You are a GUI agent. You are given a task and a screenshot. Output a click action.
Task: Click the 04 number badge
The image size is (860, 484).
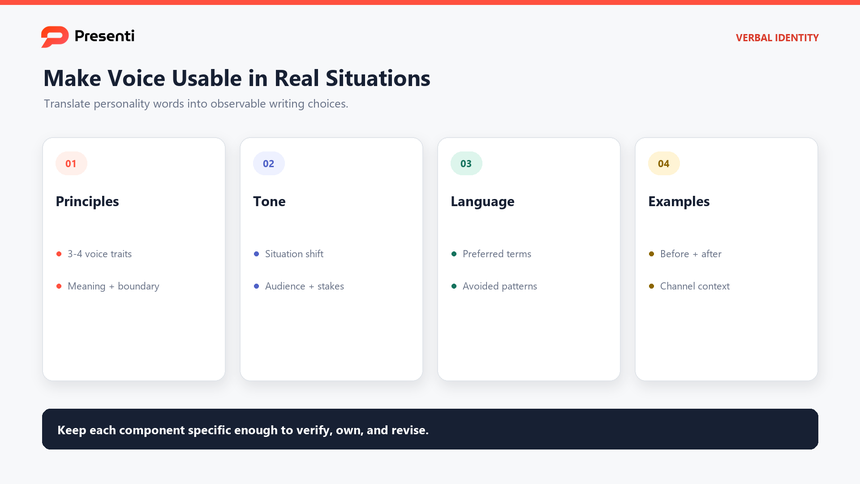664,164
